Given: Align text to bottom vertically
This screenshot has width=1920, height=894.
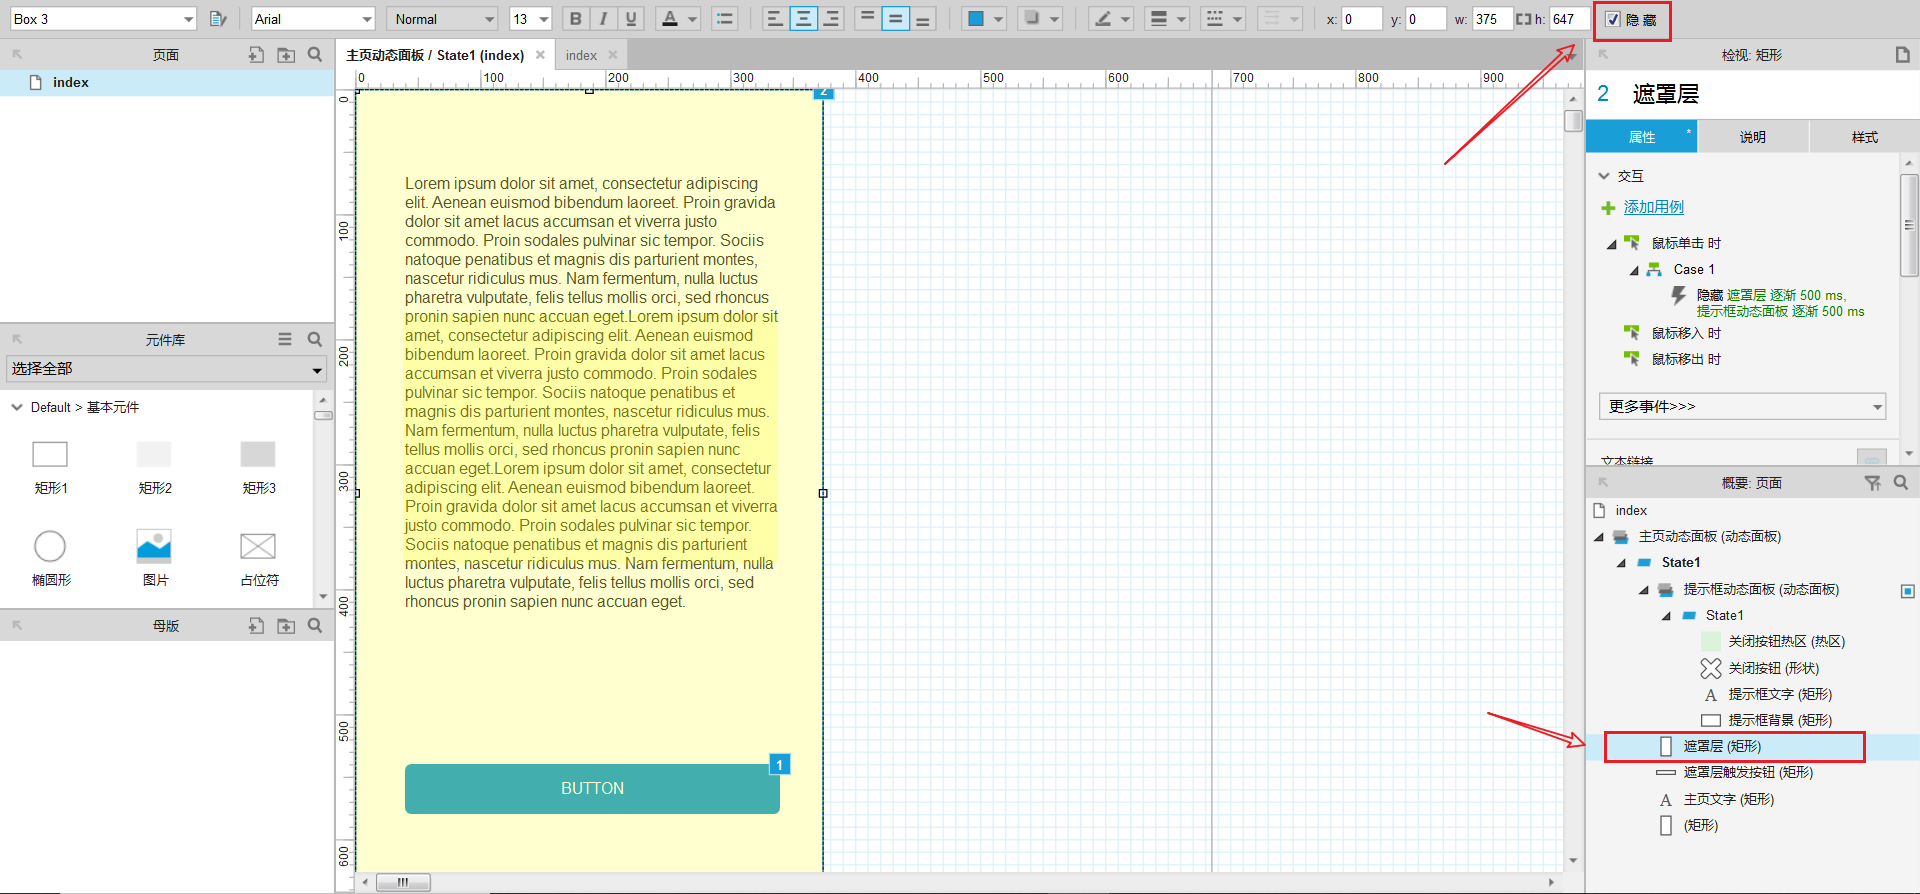Looking at the screenshot, I should (923, 19).
